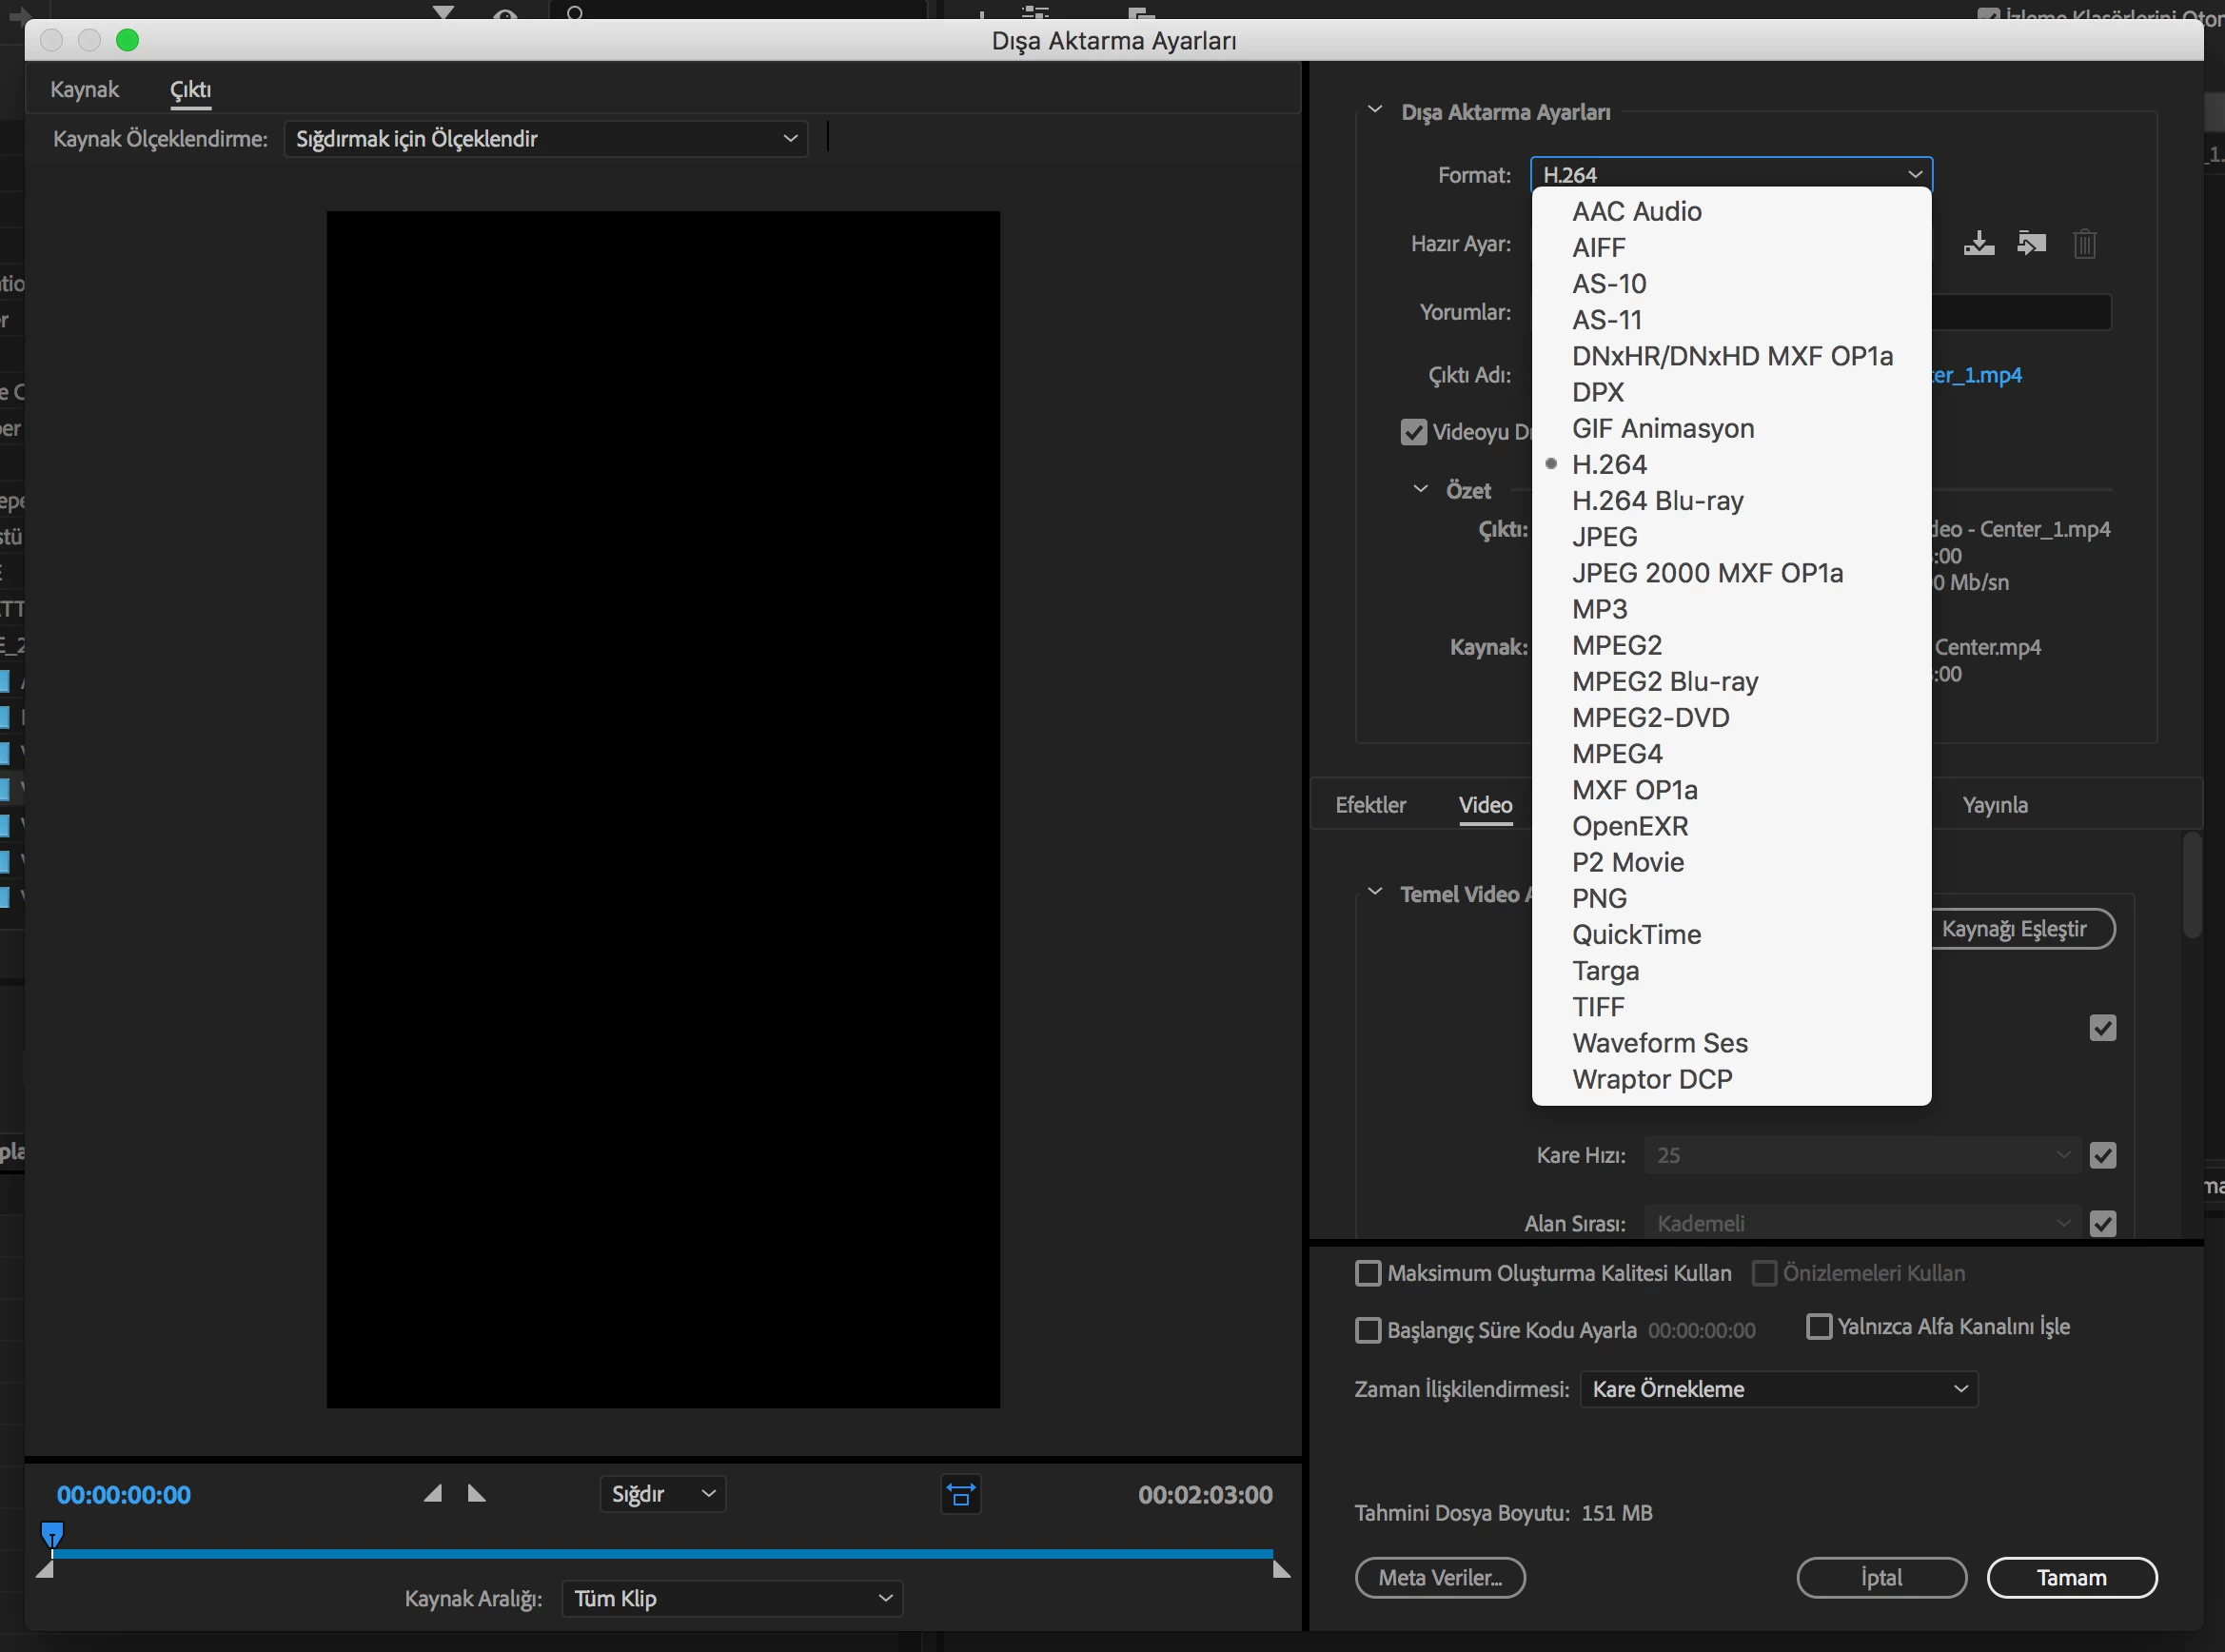2225x1652 pixels.
Task: Click the import preset icon
Action: point(2031,243)
